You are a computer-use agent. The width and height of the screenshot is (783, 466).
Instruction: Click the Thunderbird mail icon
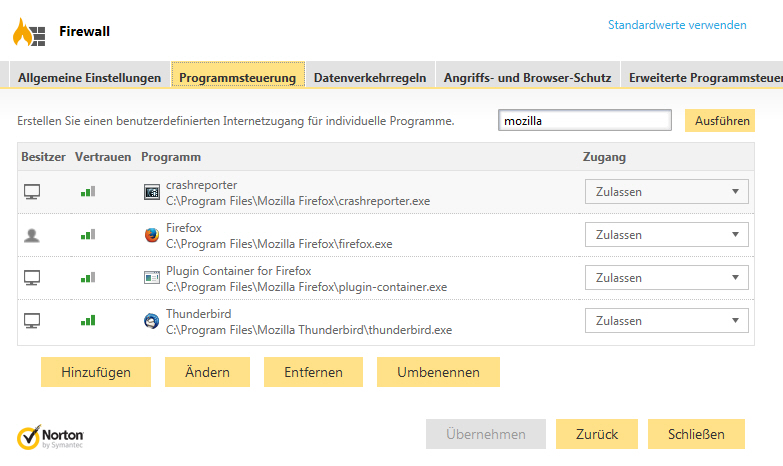[x=151, y=321]
